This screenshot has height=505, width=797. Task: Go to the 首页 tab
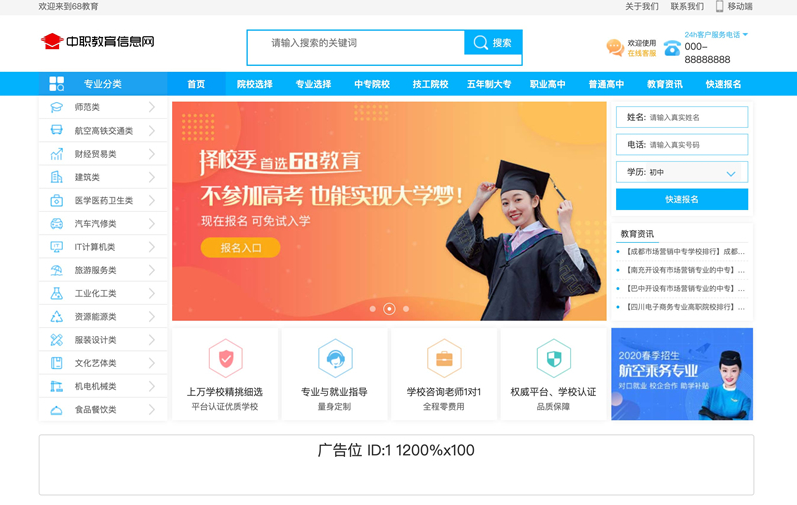click(x=196, y=84)
